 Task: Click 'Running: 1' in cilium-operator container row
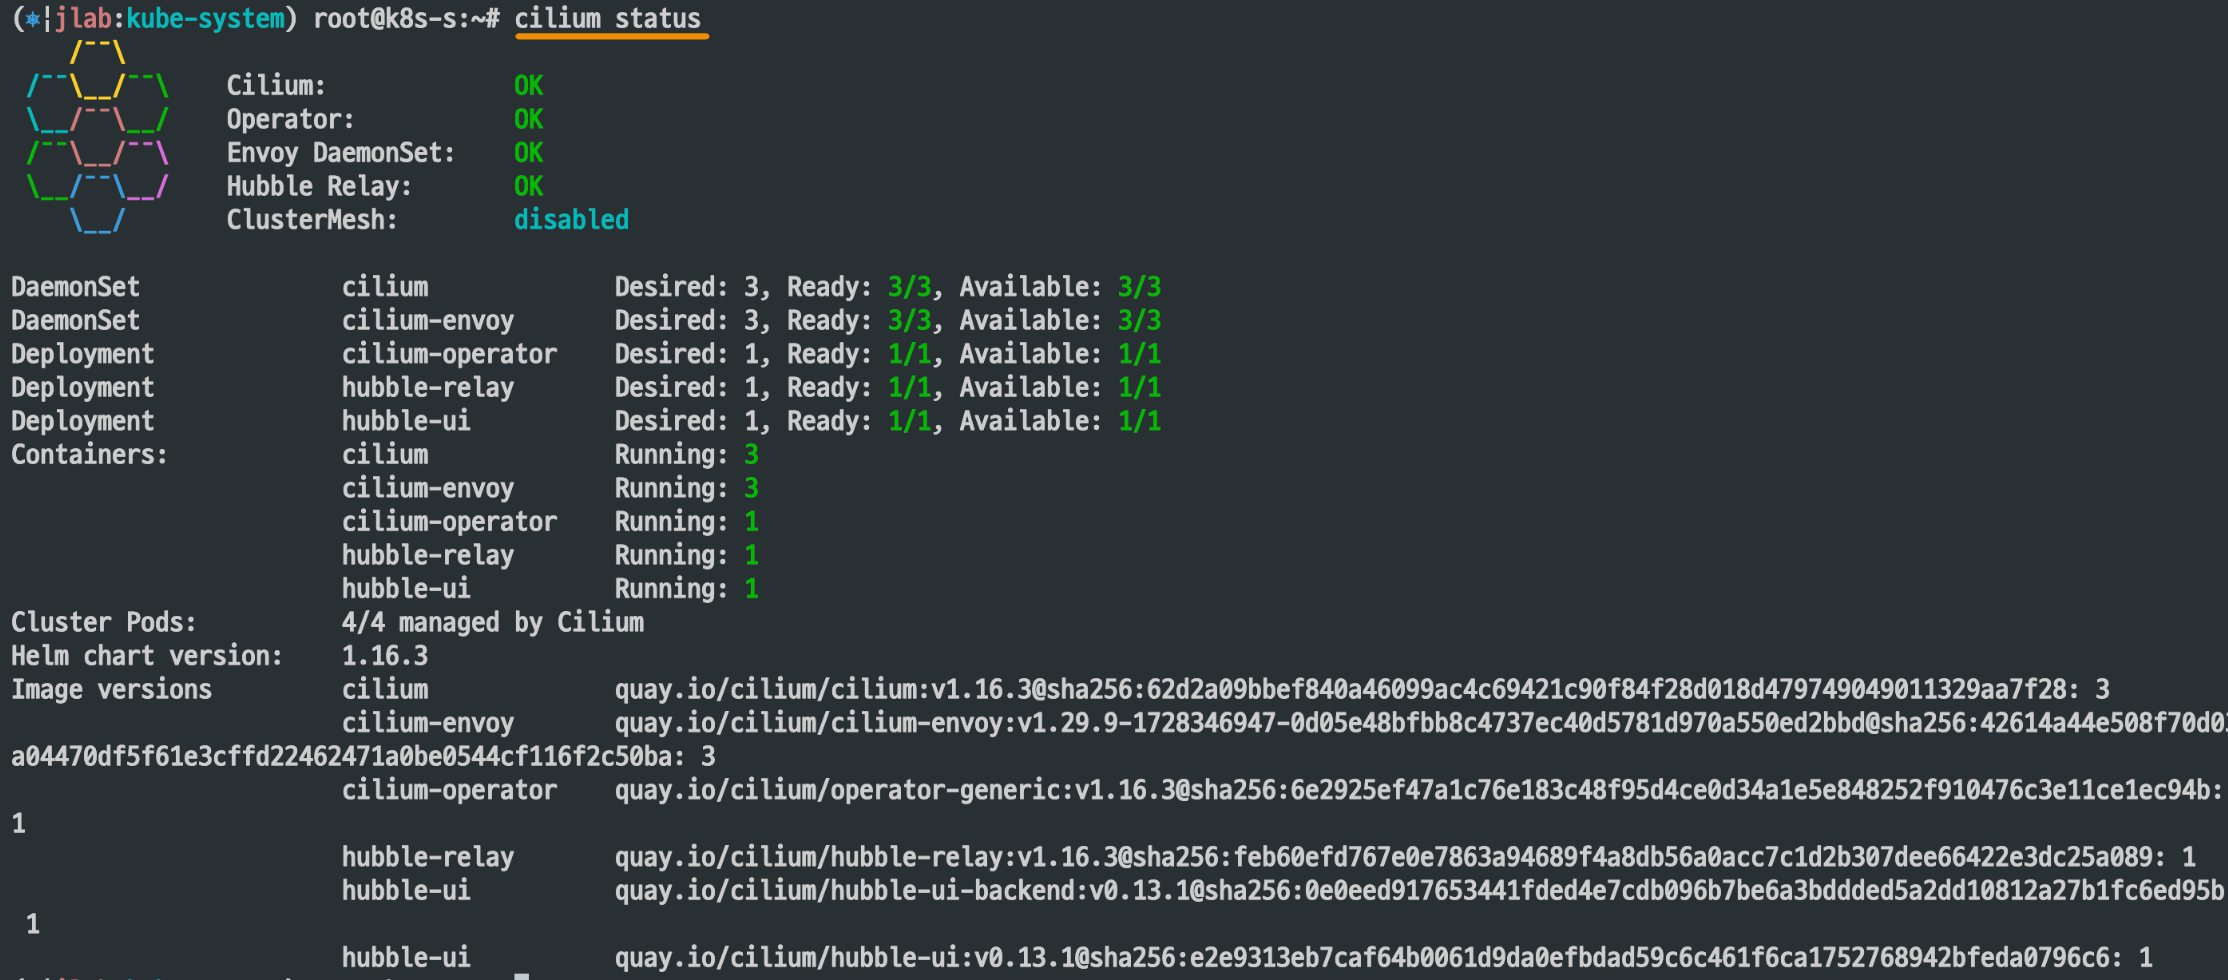686,522
